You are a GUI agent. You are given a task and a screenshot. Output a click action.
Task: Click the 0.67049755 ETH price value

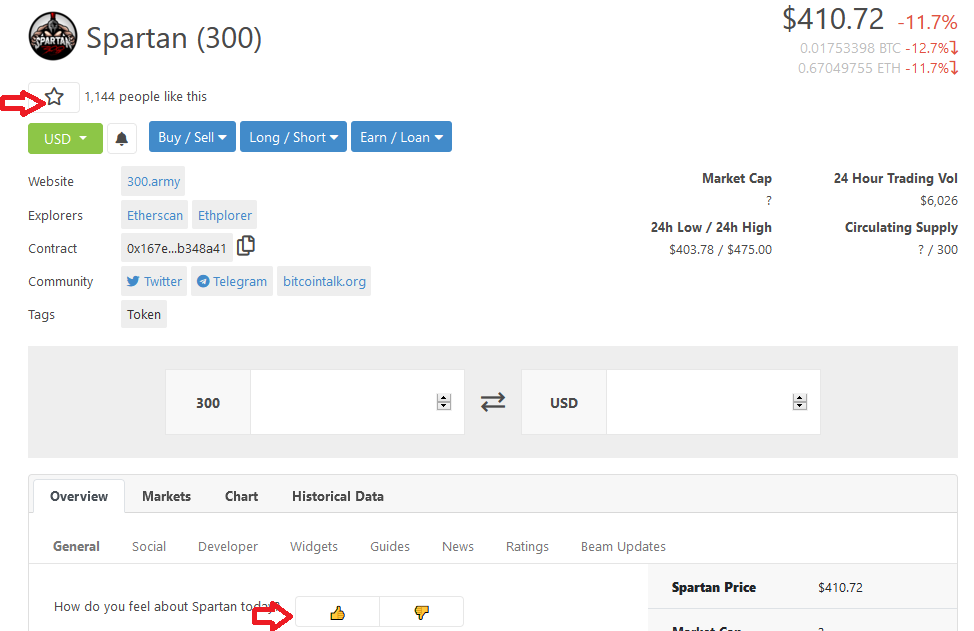[x=849, y=68]
